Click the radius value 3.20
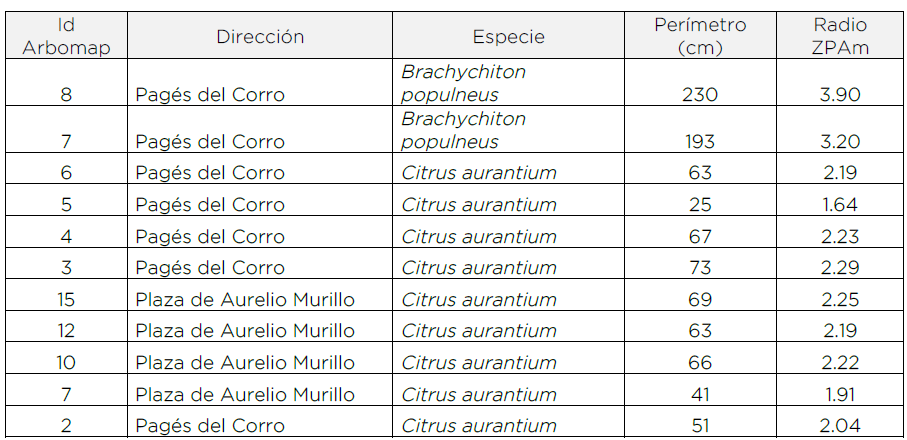 (840, 142)
